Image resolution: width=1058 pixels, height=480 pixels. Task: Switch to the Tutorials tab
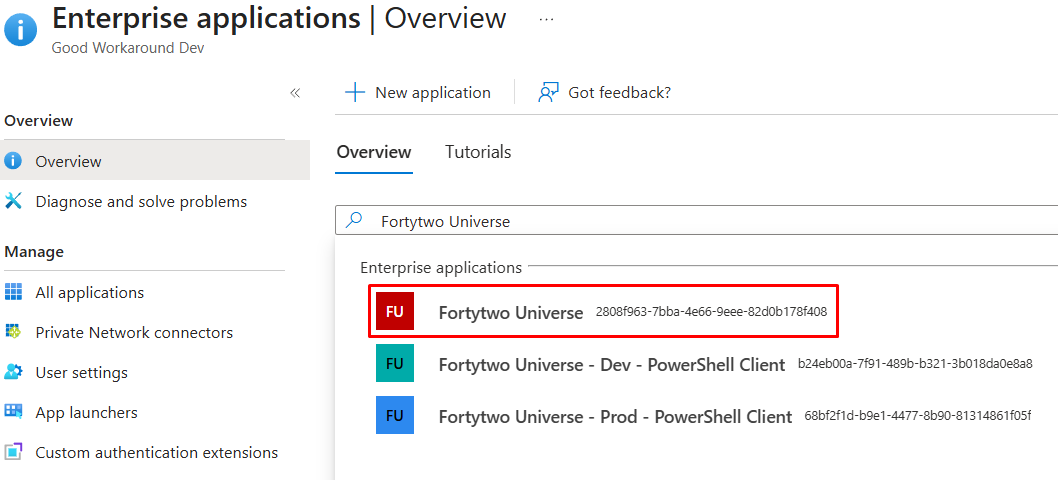coord(478,152)
